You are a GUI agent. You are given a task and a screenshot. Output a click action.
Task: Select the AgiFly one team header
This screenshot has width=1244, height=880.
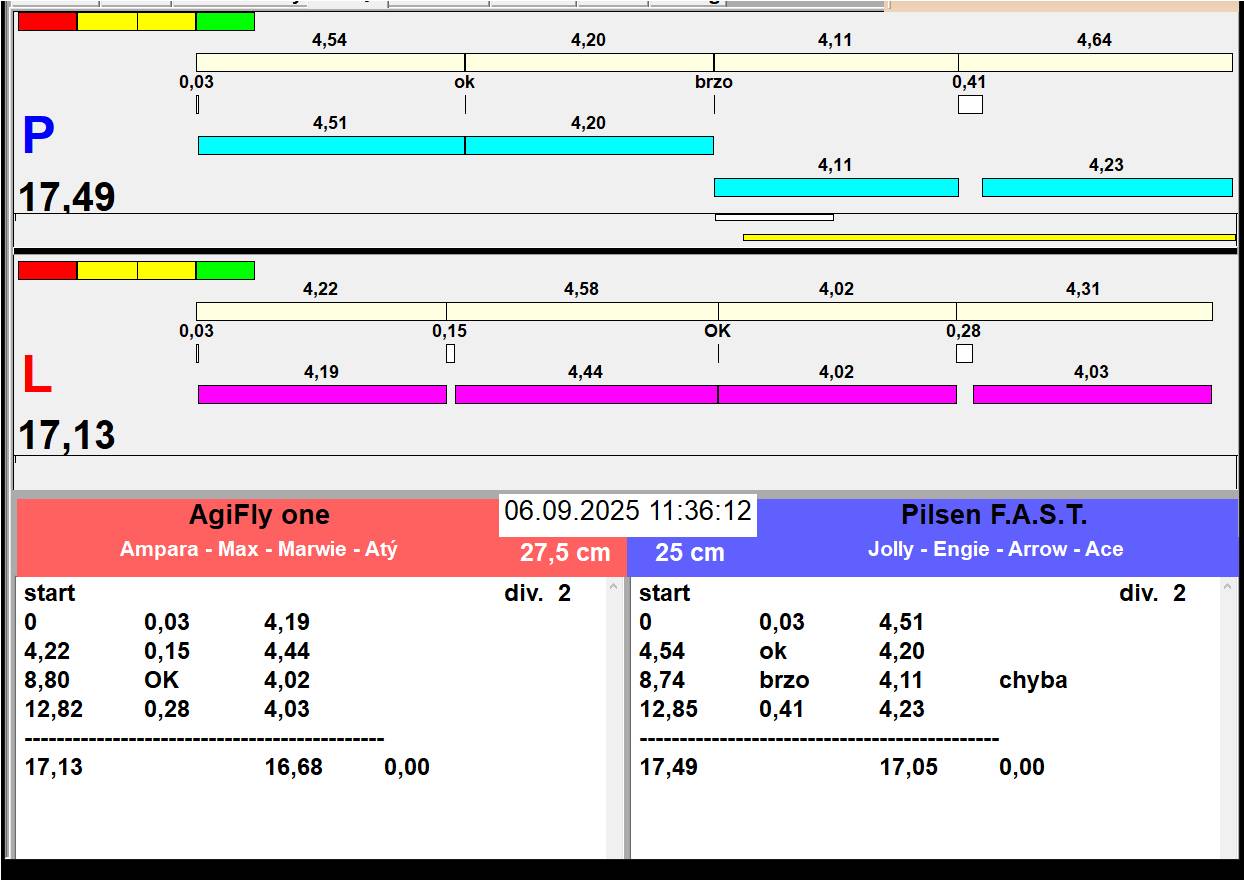(259, 516)
